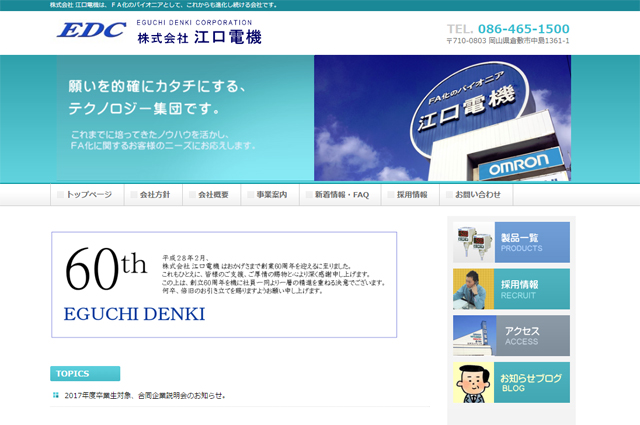Open 会社方針 navigation item

pyautogui.click(x=153, y=195)
